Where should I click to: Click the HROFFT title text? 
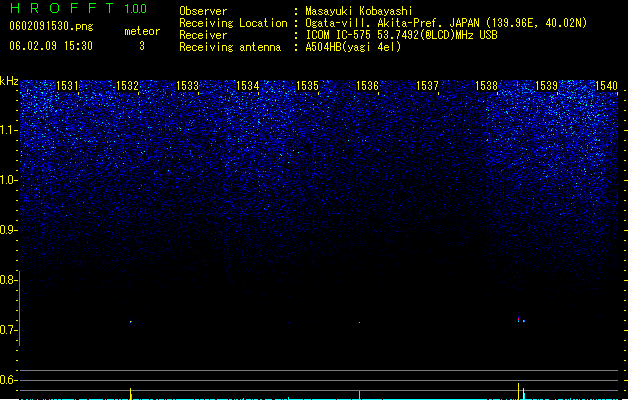click(x=62, y=8)
